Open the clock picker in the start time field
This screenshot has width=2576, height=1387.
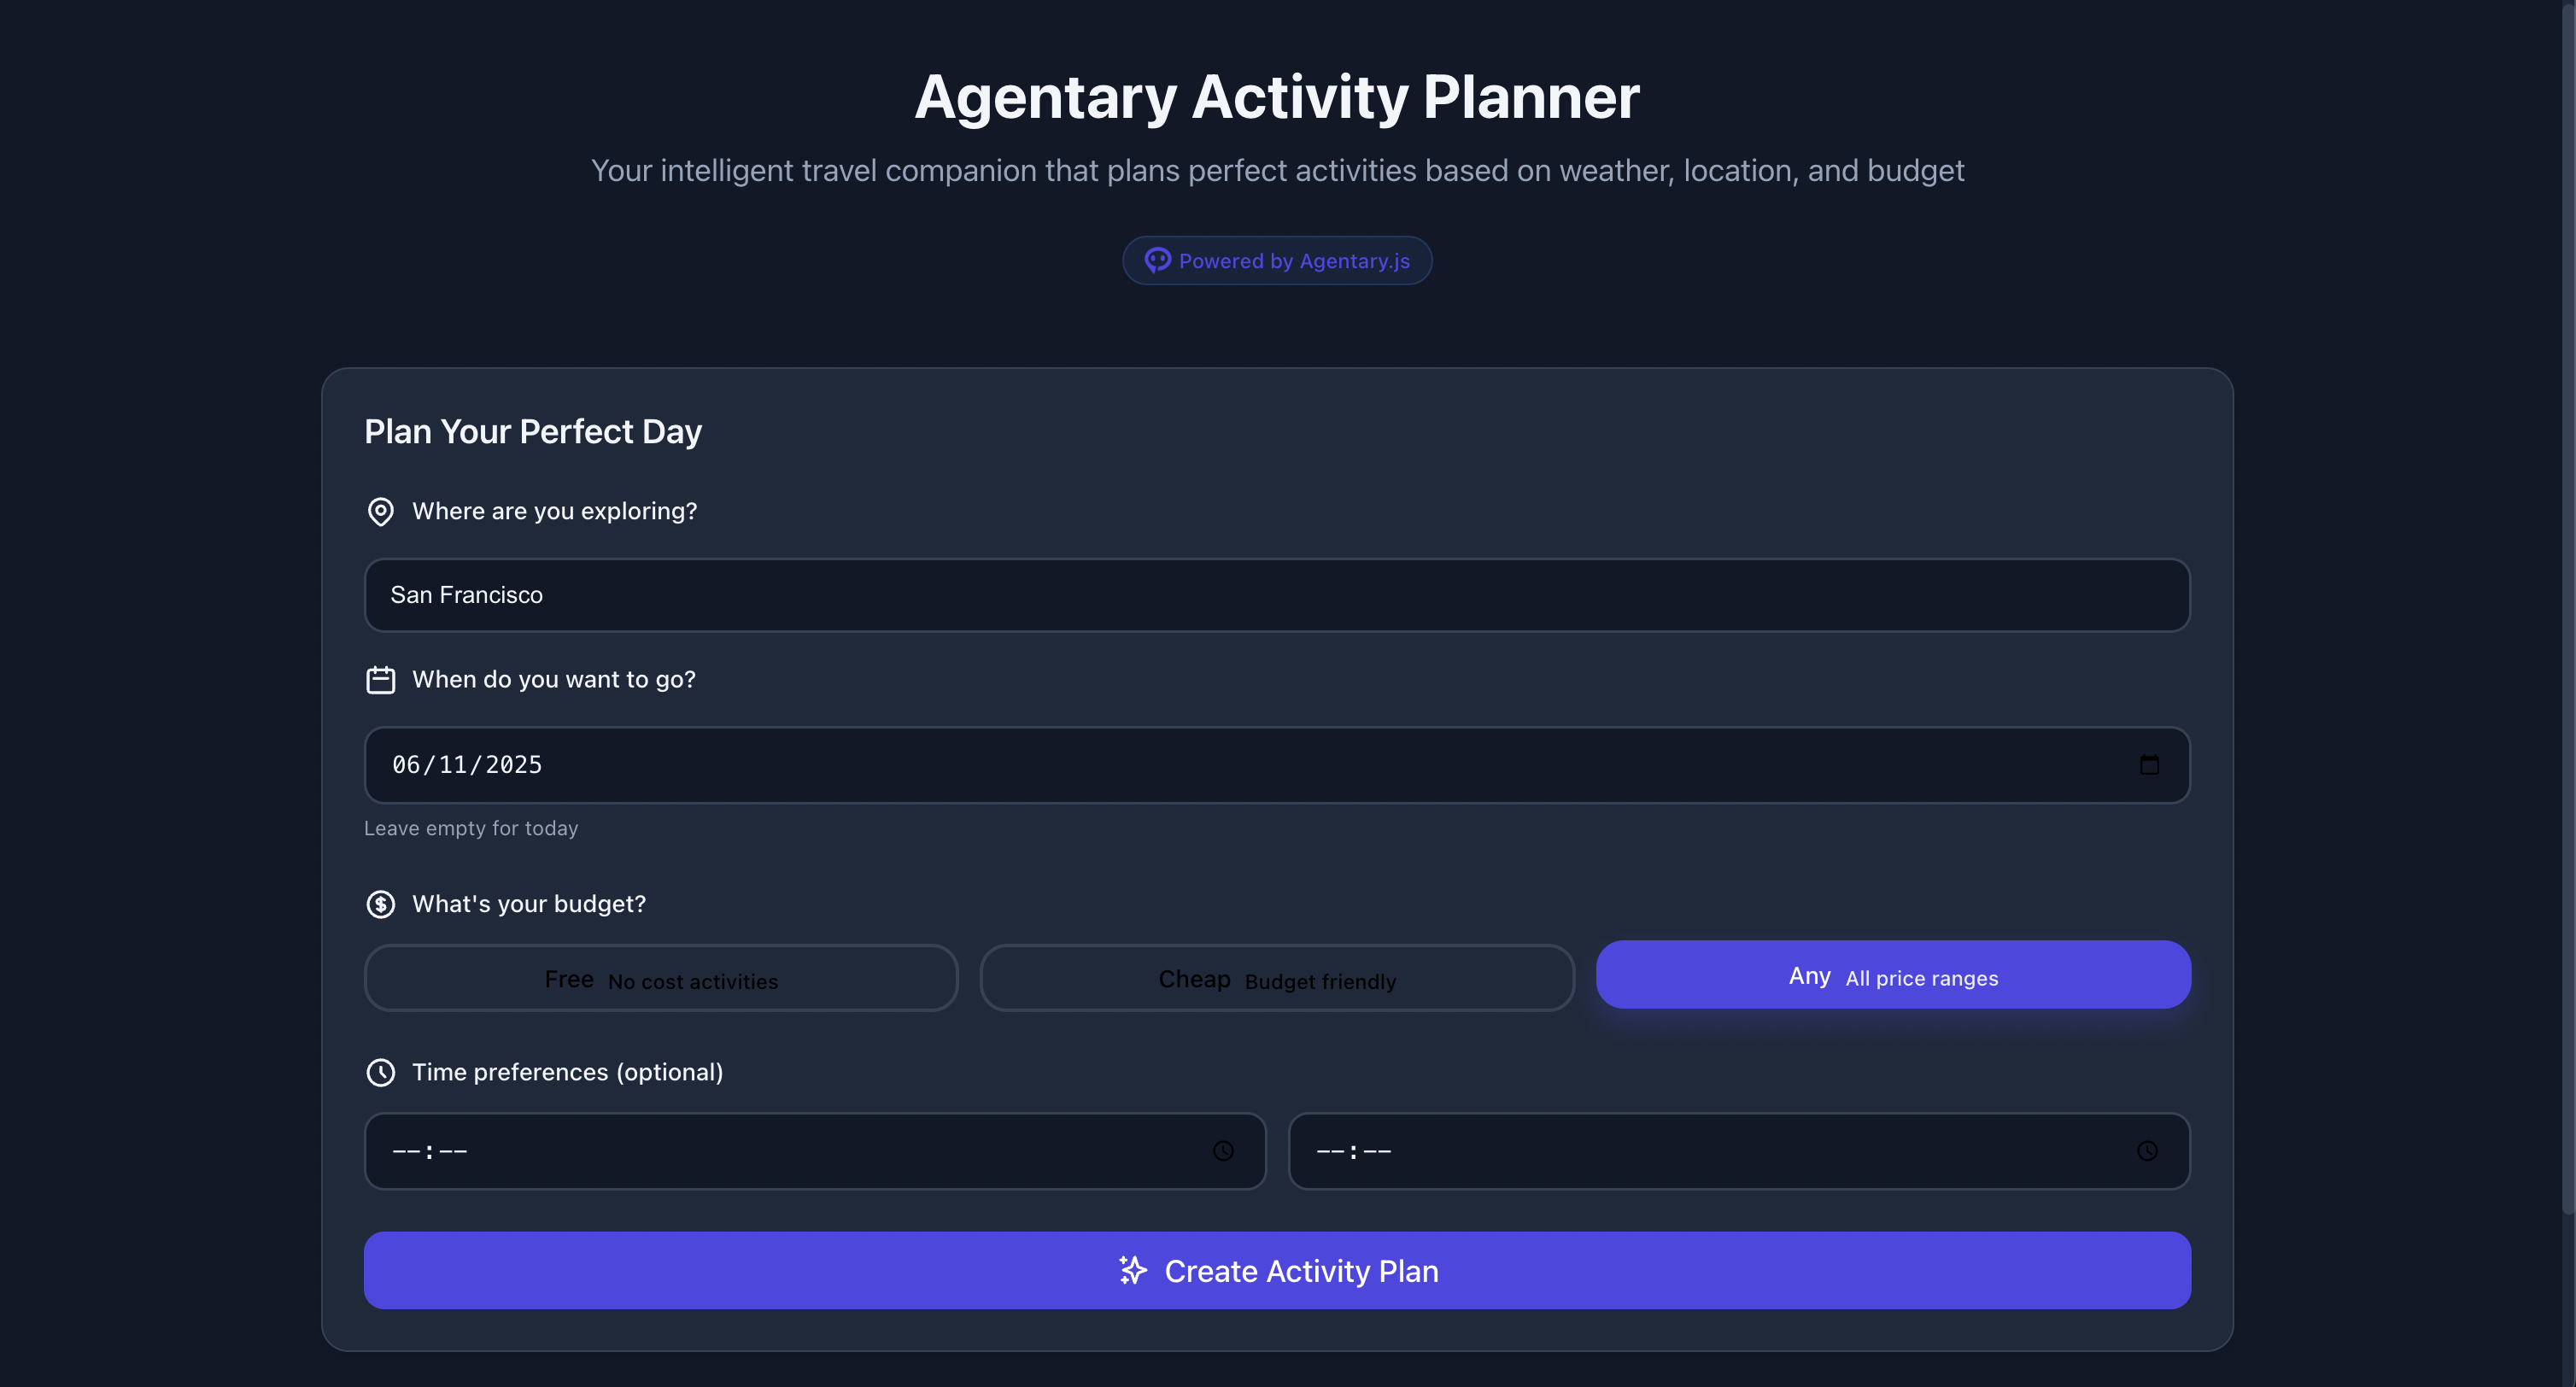click(x=1223, y=1151)
